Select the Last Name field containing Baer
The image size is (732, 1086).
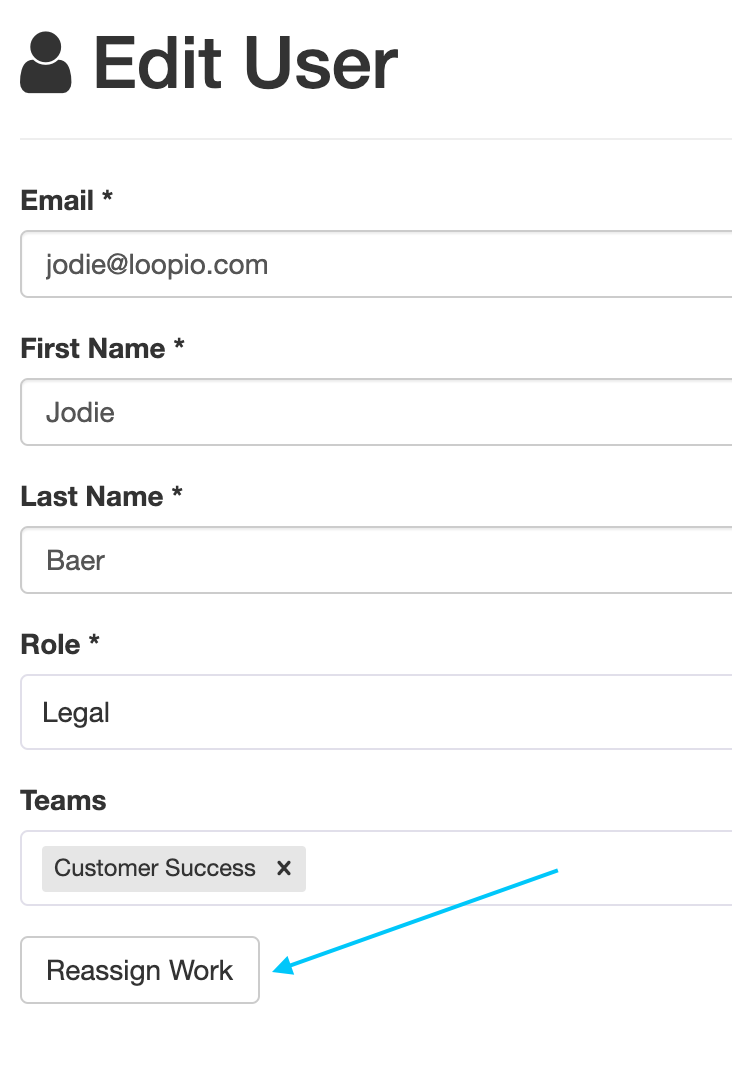pyautogui.click(x=376, y=560)
